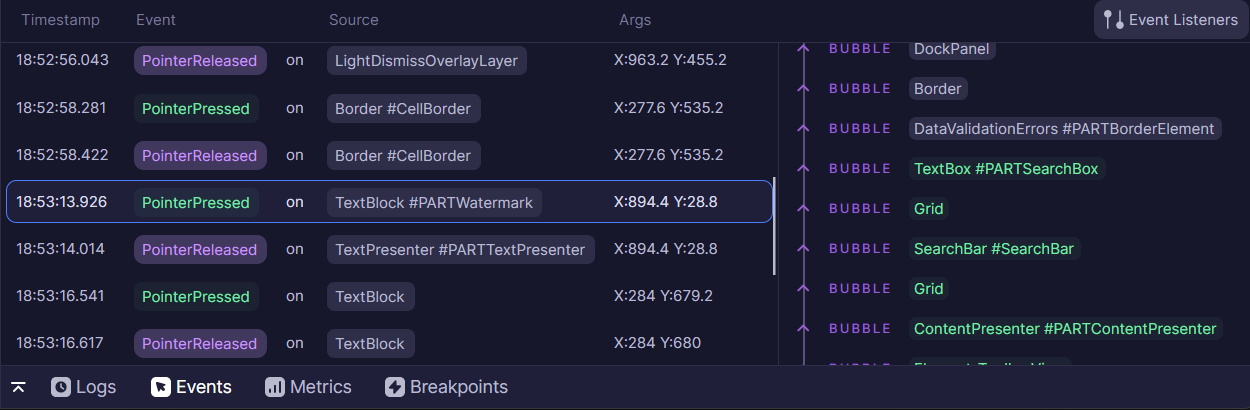
Task: Click the bubble arrow beside ContentPresenter #PARTContentPresenter
Action: click(x=801, y=329)
